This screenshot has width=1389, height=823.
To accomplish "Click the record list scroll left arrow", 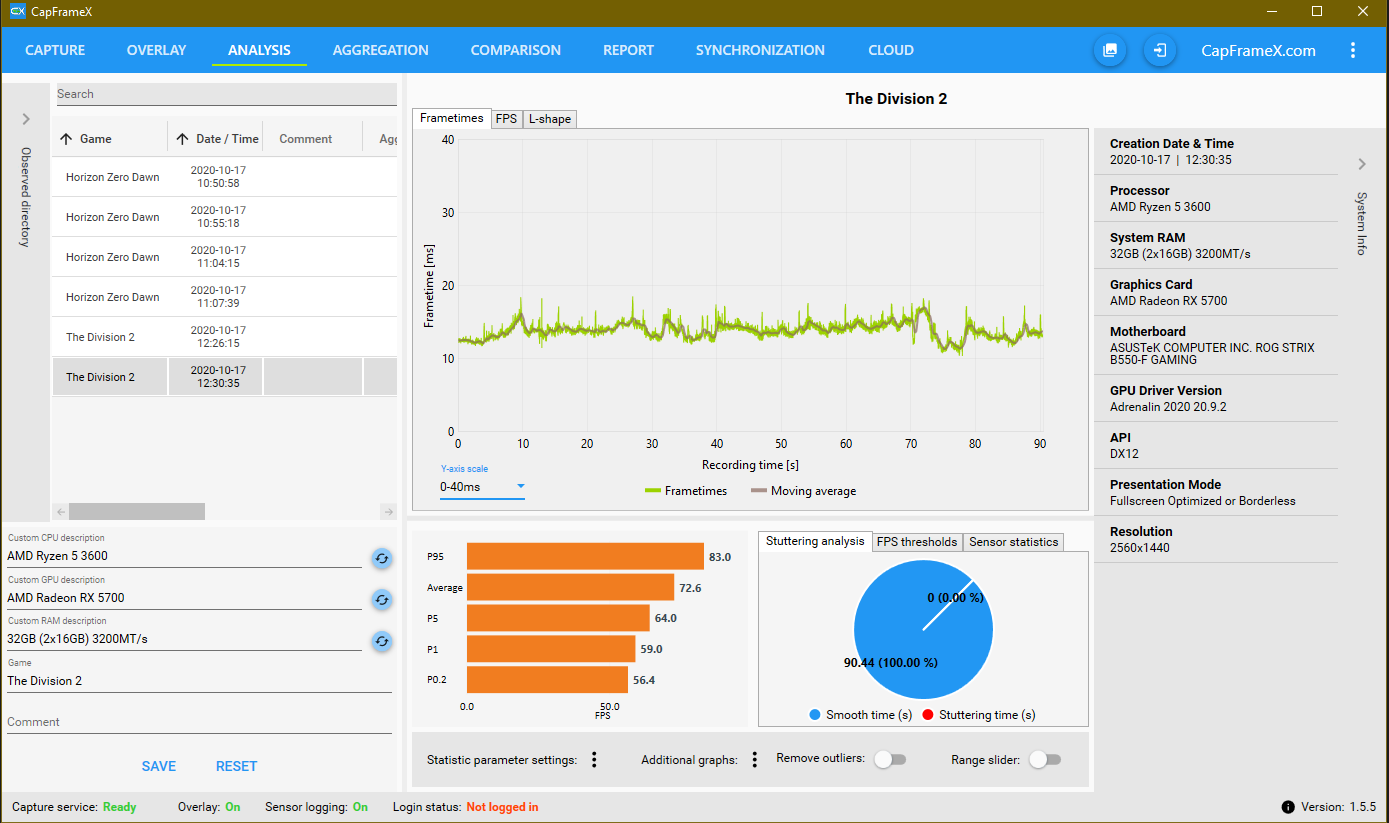I will [59, 511].
